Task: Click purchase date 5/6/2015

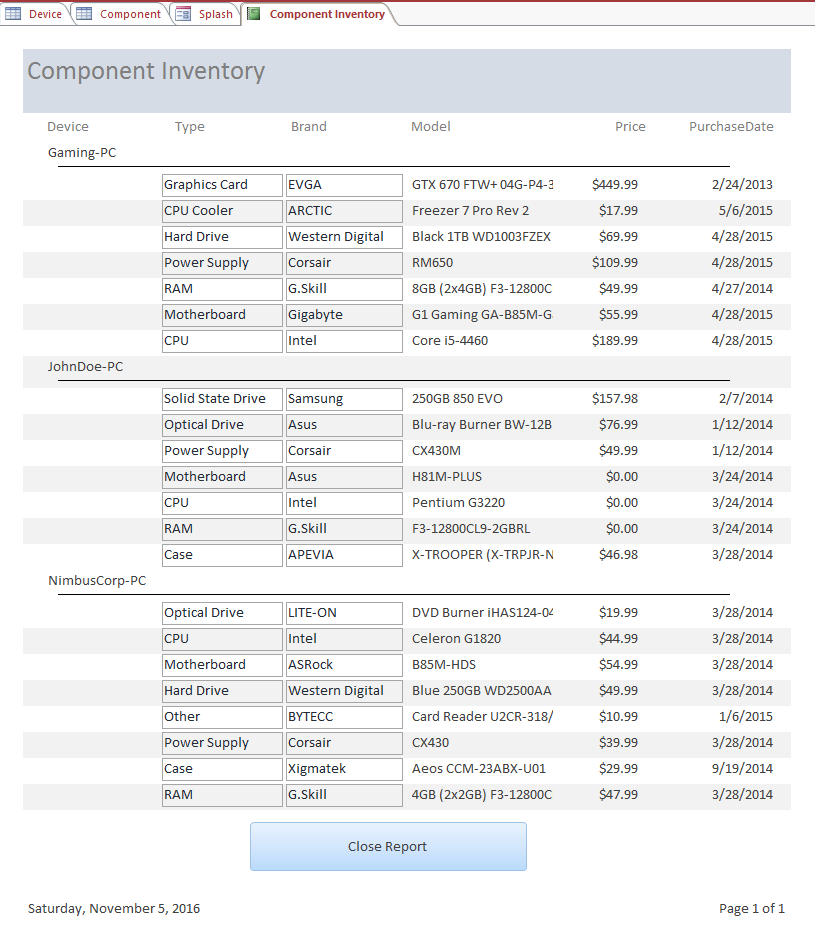Action: 746,211
